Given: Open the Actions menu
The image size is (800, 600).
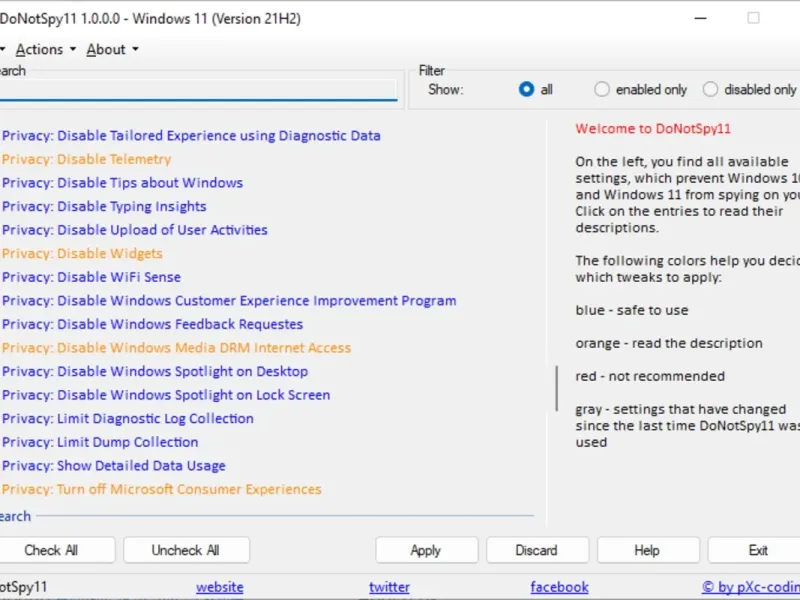Looking at the screenshot, I should click(x=45, y=49).
